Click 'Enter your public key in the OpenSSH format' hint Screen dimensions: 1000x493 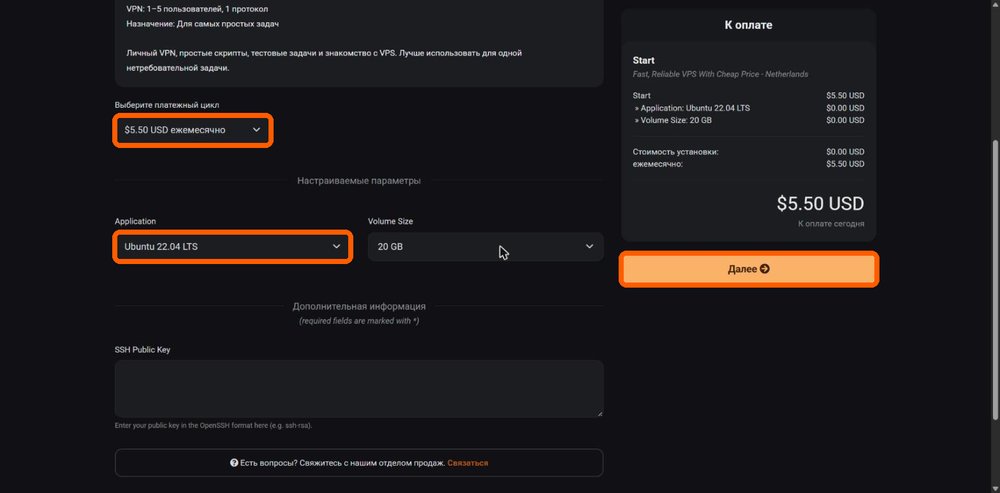[x=214, y=425]
